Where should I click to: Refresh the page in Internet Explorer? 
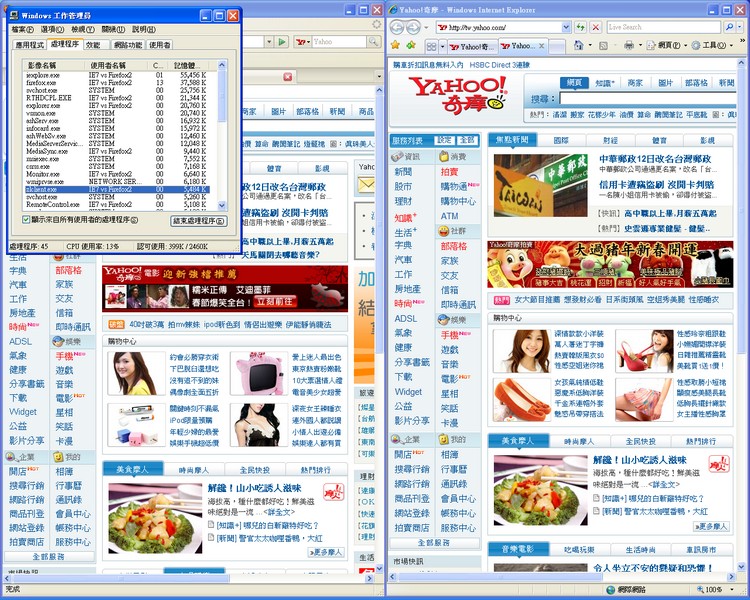click(581, 27)
